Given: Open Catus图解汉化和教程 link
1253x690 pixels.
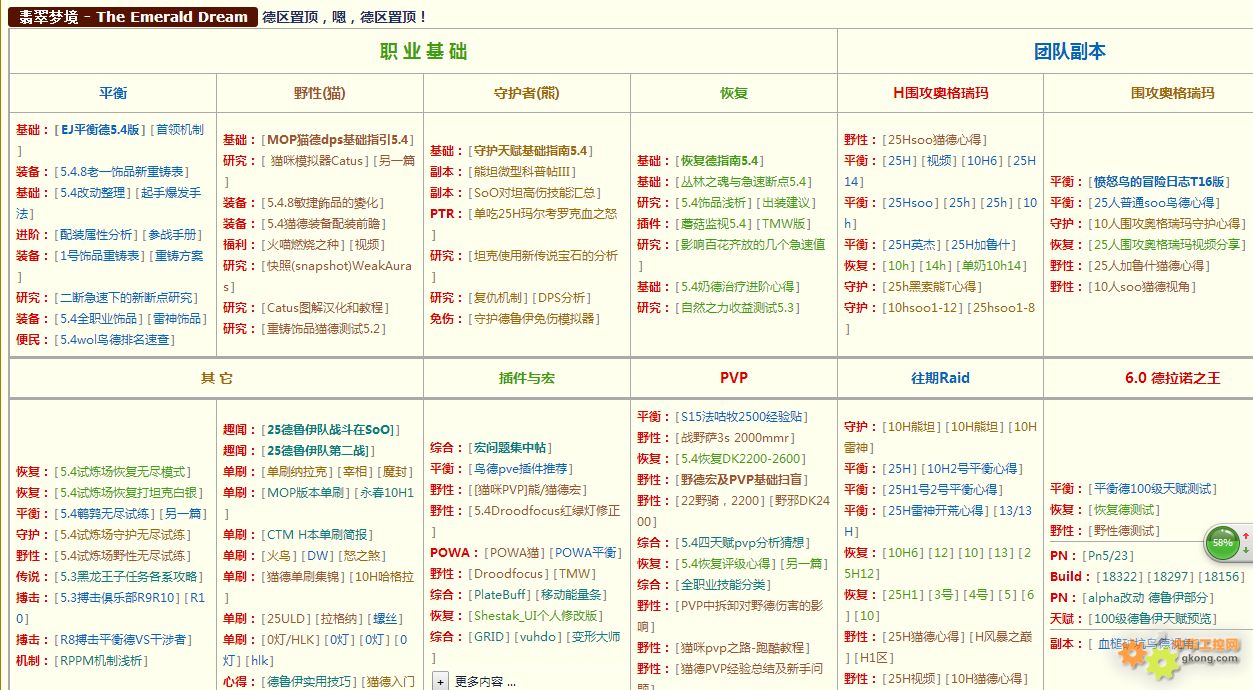Looking at the screenshot, I should point(325,308).
